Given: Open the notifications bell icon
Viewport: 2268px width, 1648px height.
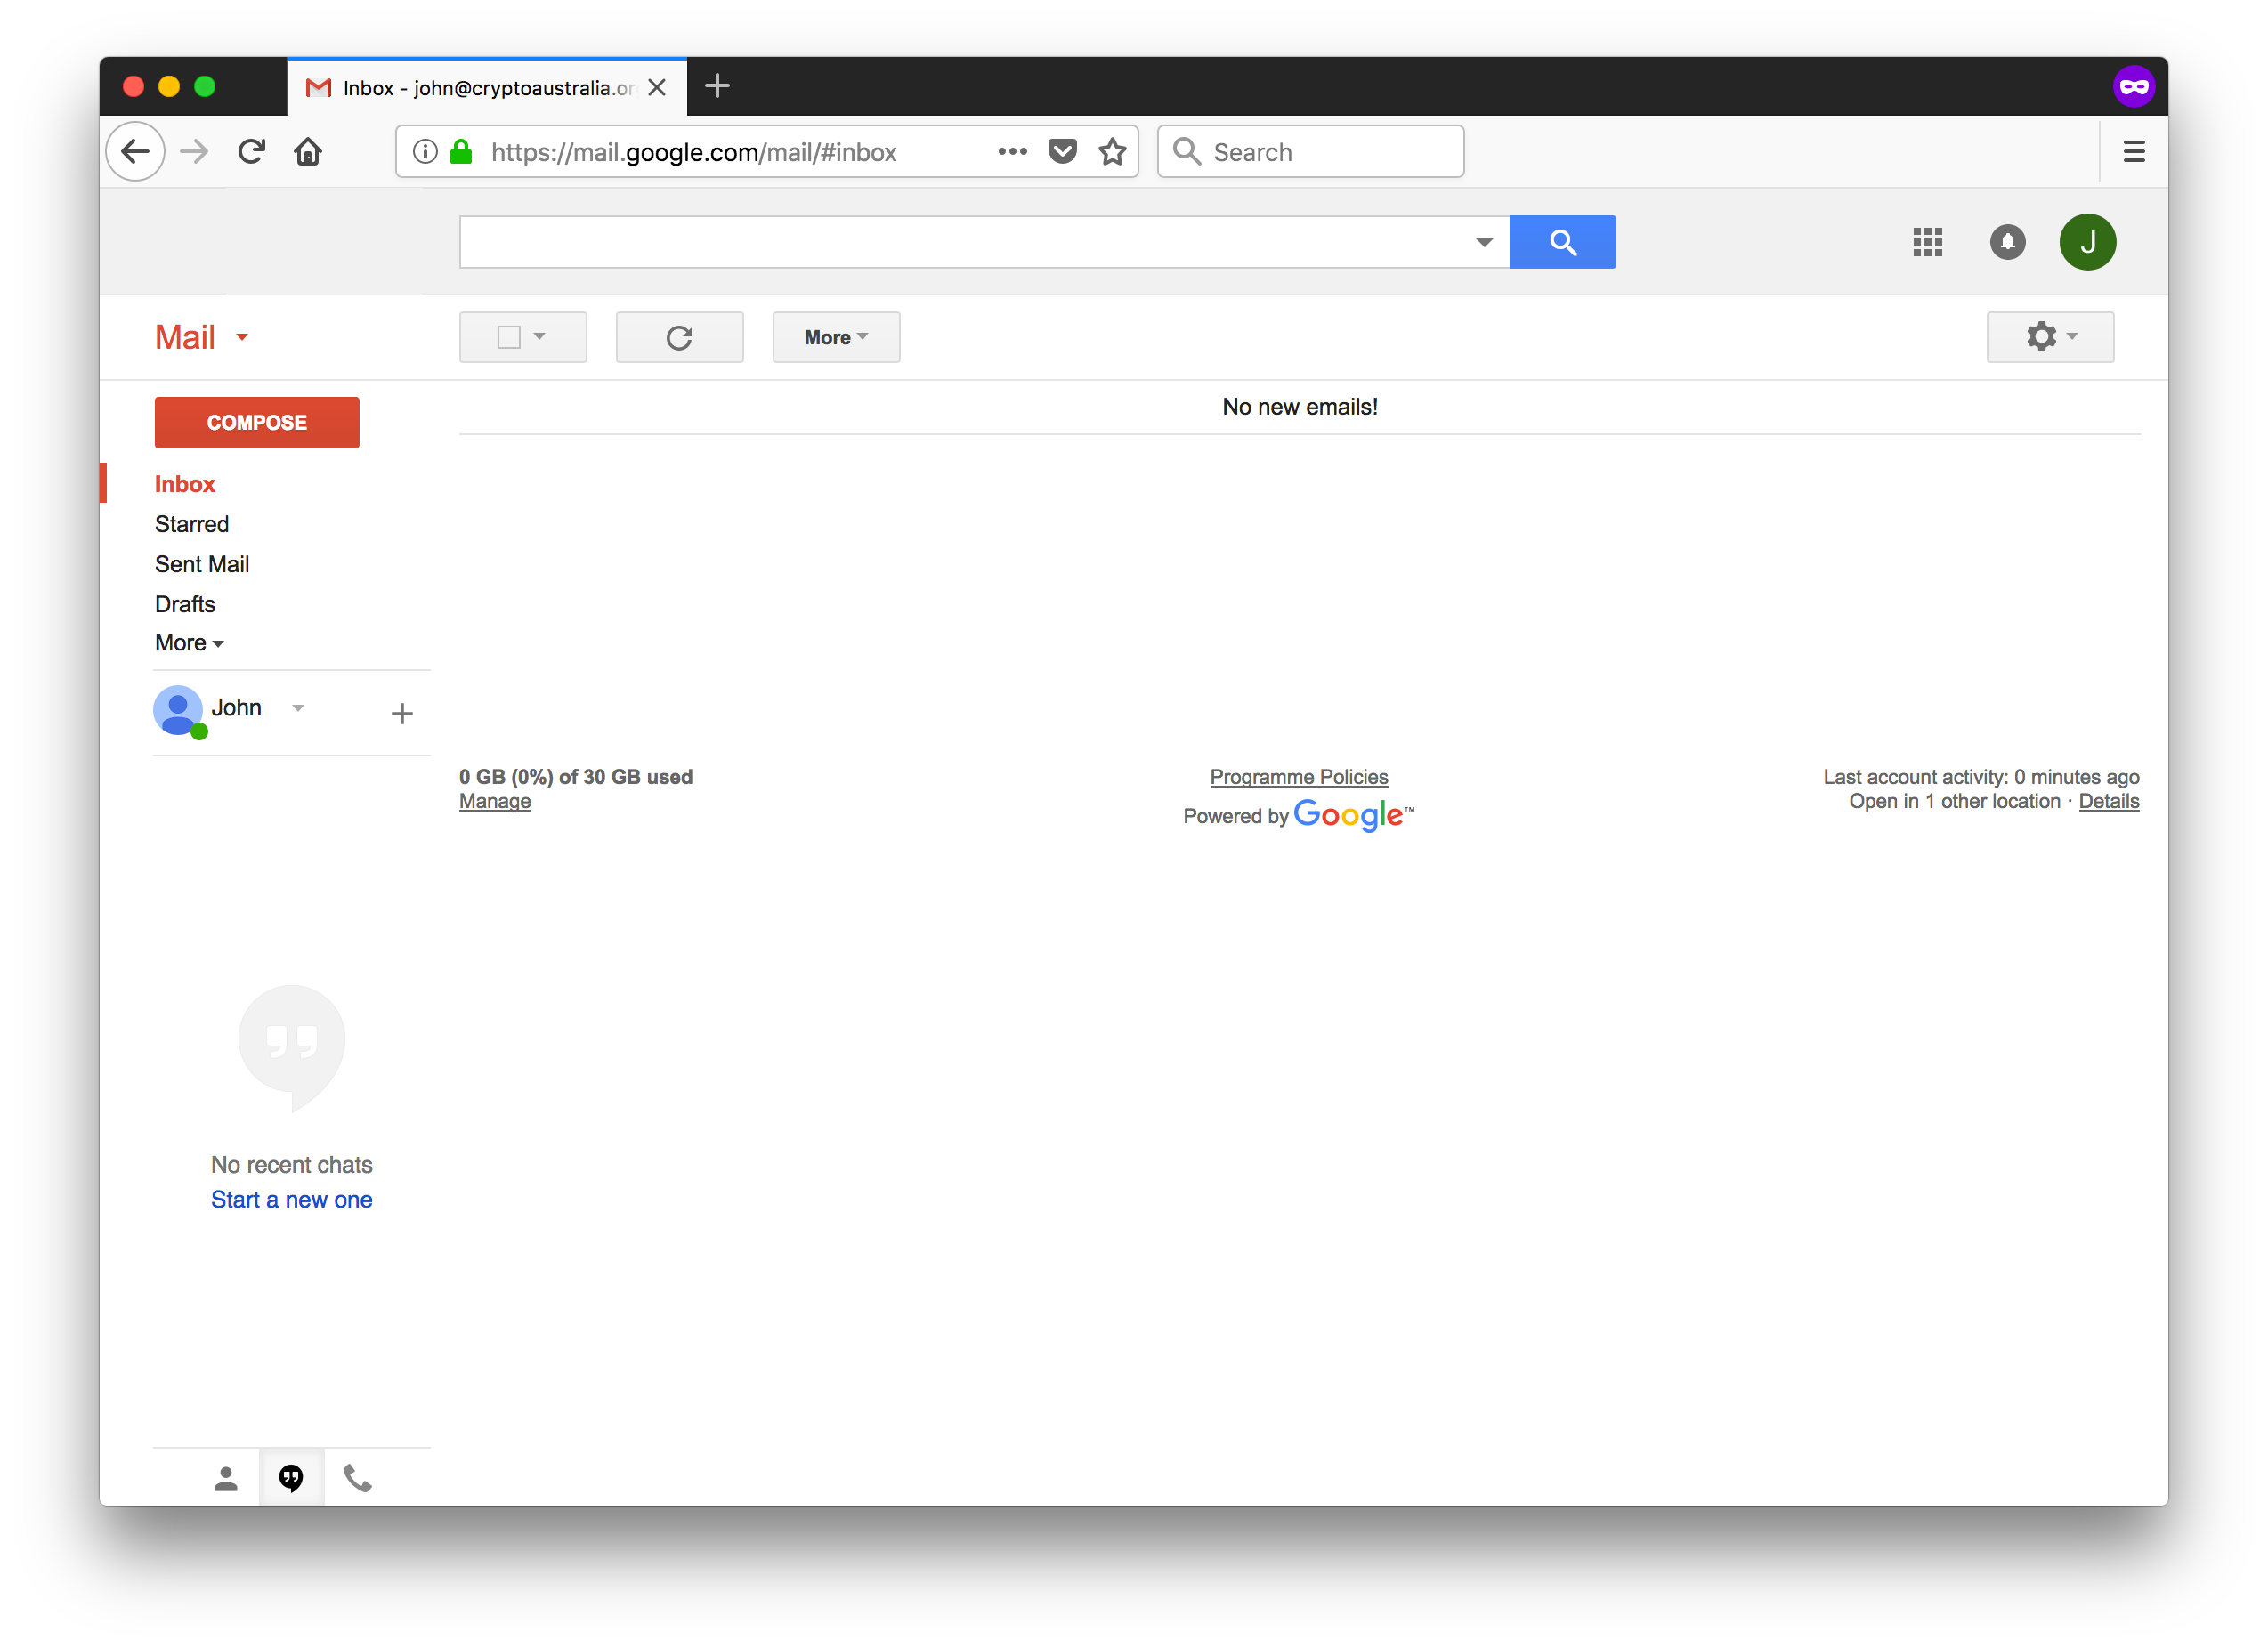Looking at the screenshot, I should (2007, 242).
